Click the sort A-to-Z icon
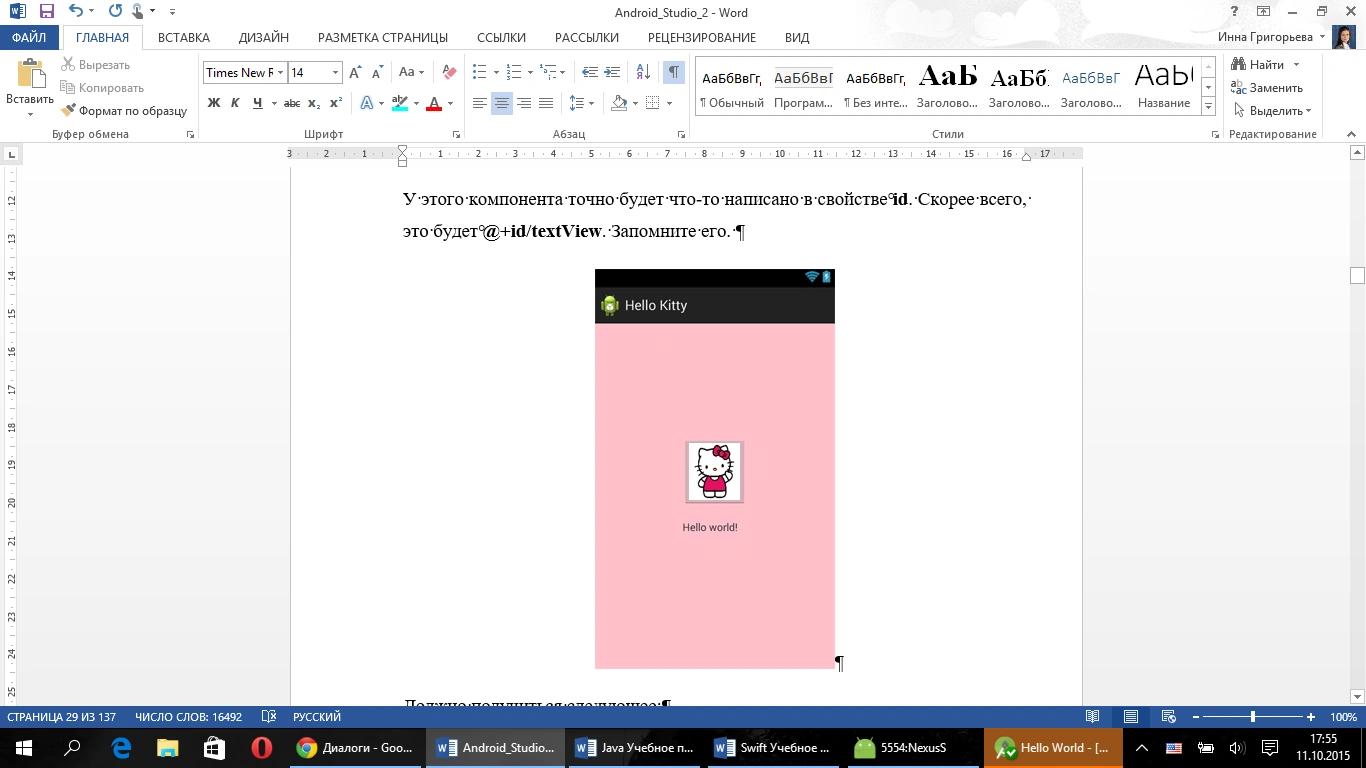 [643, 72]
